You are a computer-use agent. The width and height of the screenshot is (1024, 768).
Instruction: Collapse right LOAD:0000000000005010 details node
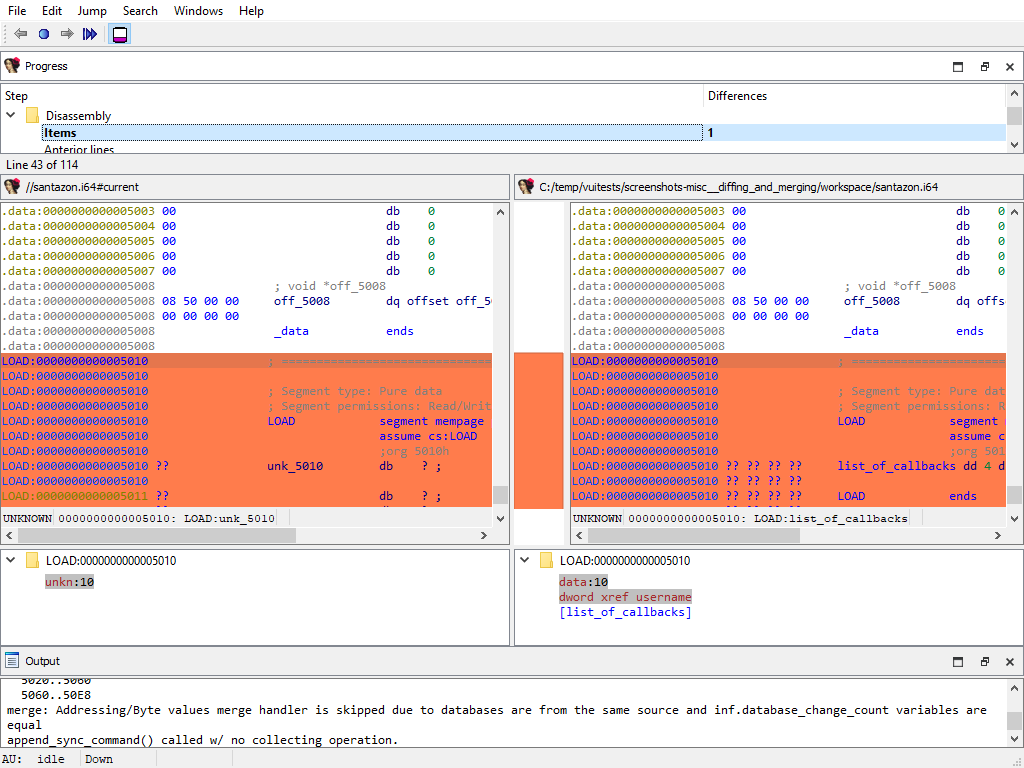pyautogui.click(x=525, y=561)
